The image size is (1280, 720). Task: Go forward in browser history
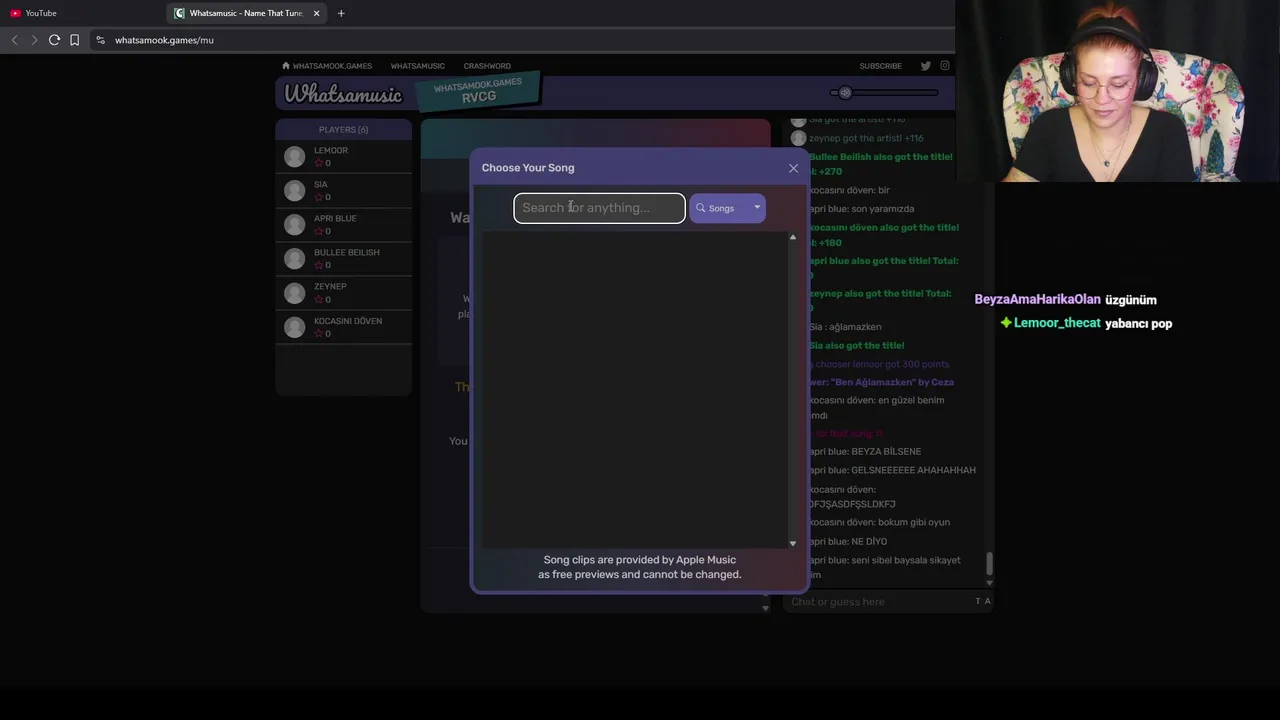pyautogui.click(x=34, y=40)
